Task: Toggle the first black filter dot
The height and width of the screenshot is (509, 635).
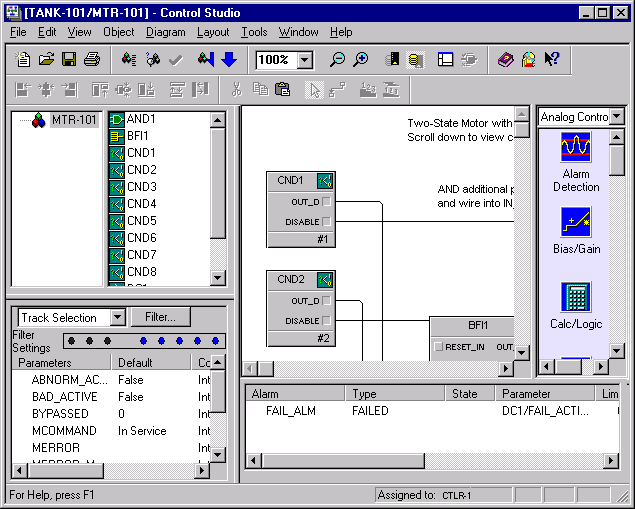Action: pos(72,341)
